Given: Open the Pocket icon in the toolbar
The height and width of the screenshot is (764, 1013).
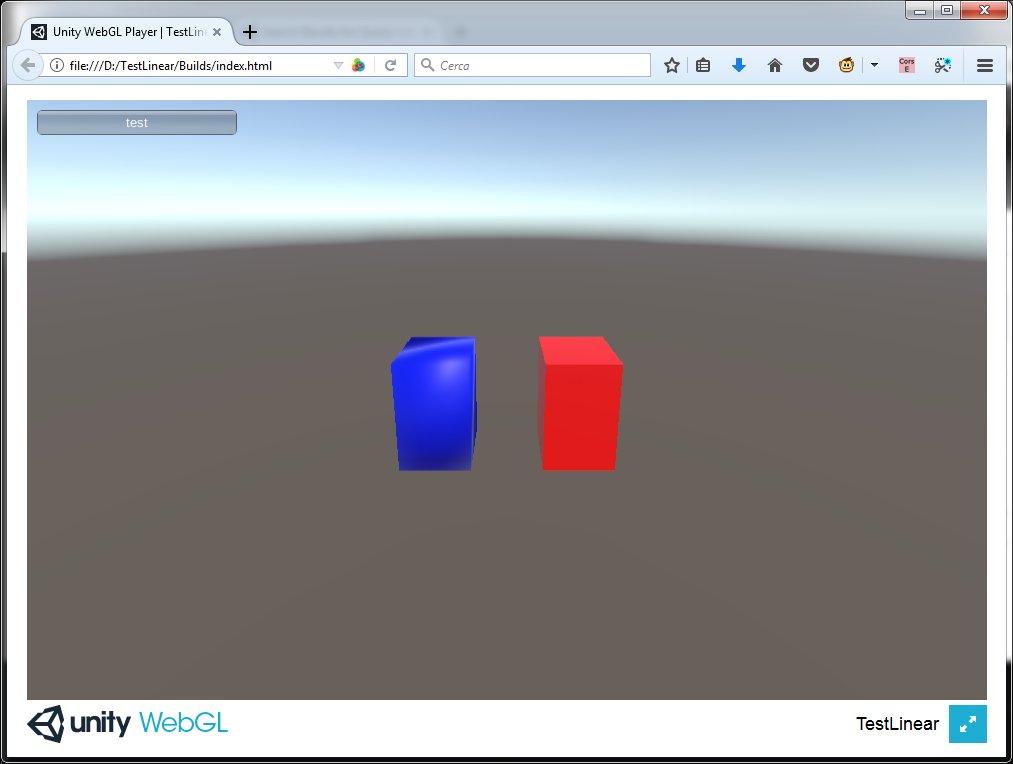Looking at the screenshot, I should (810, 64).
